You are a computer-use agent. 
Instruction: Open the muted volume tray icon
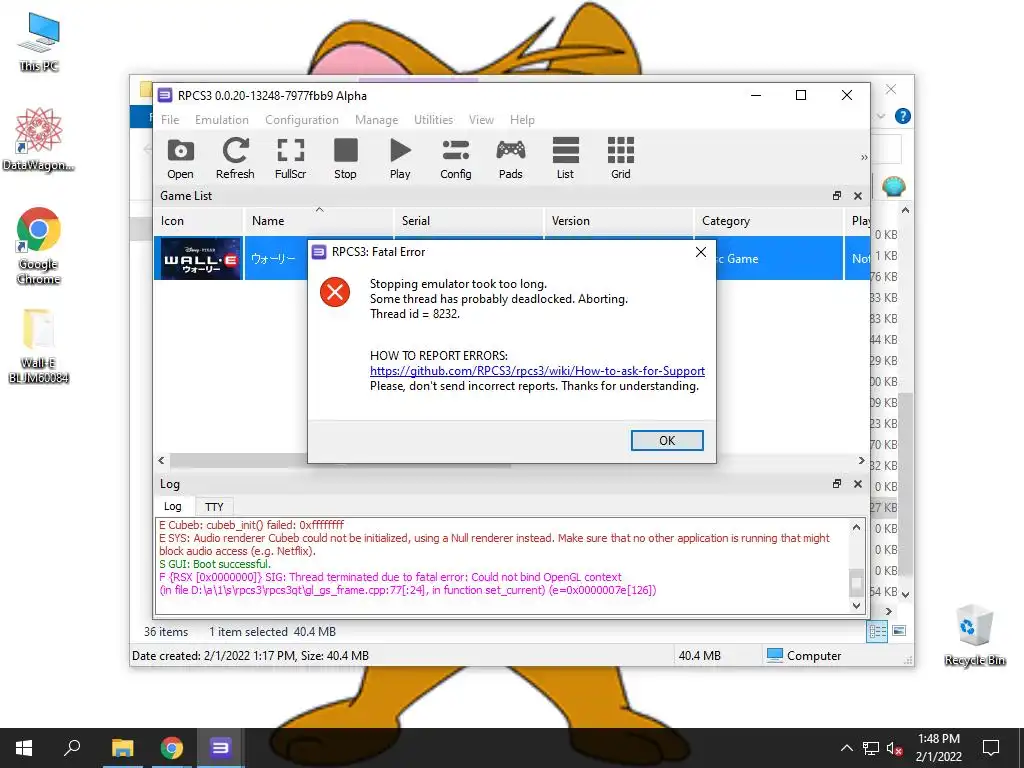pos(894,748)
